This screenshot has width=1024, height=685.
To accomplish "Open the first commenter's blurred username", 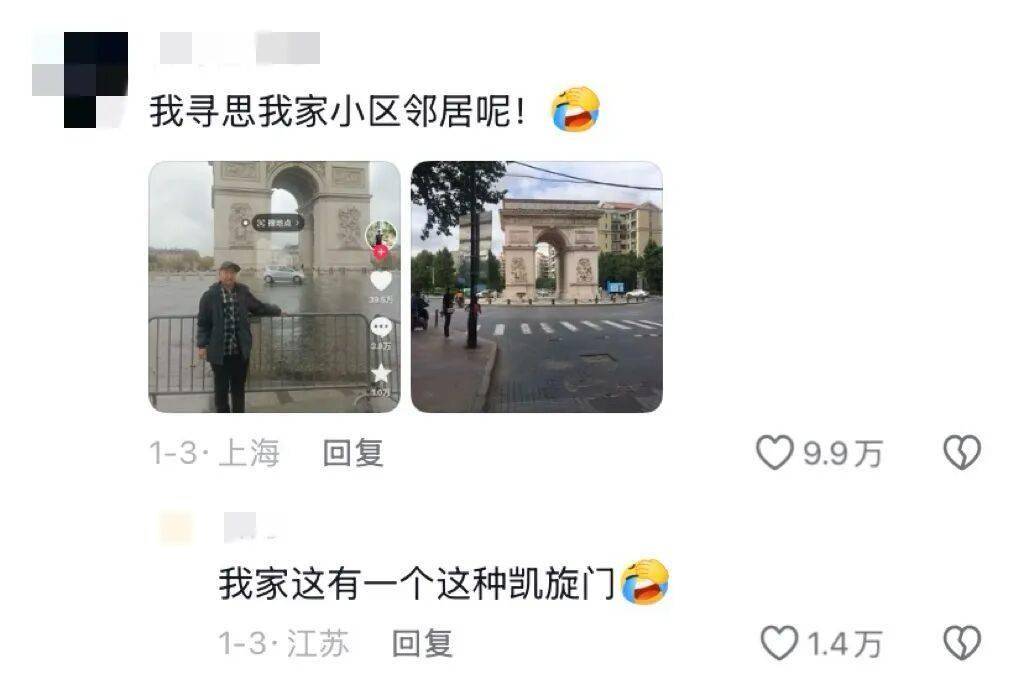I will point(240,48).
